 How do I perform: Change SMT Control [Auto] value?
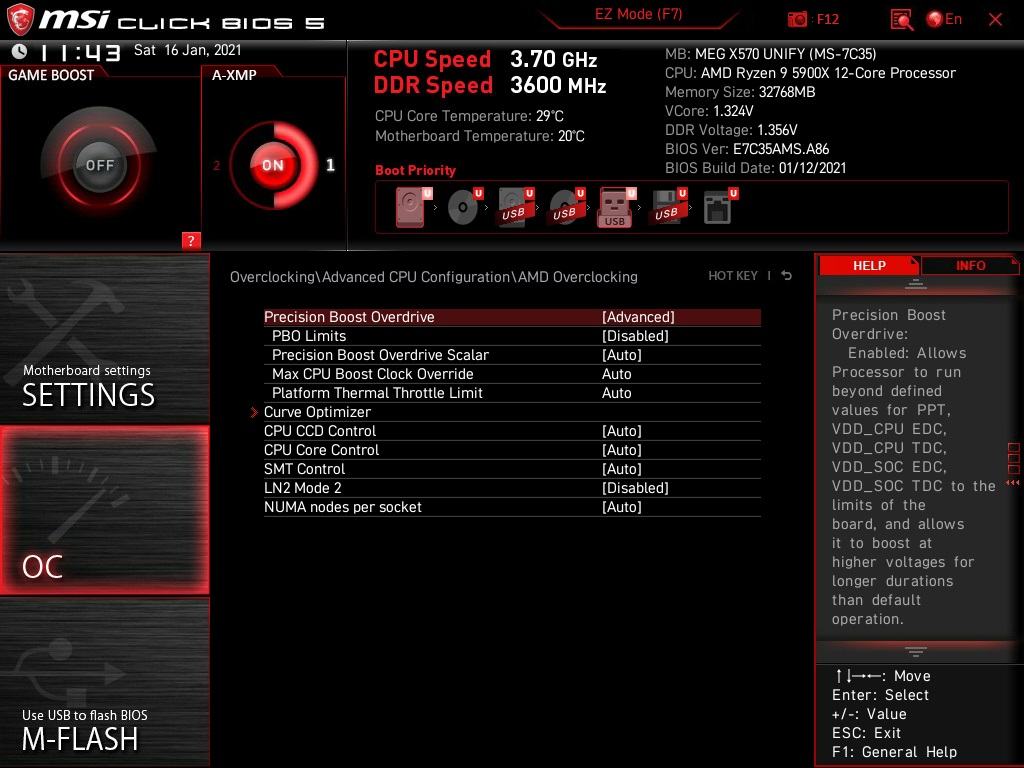(622, 468)
